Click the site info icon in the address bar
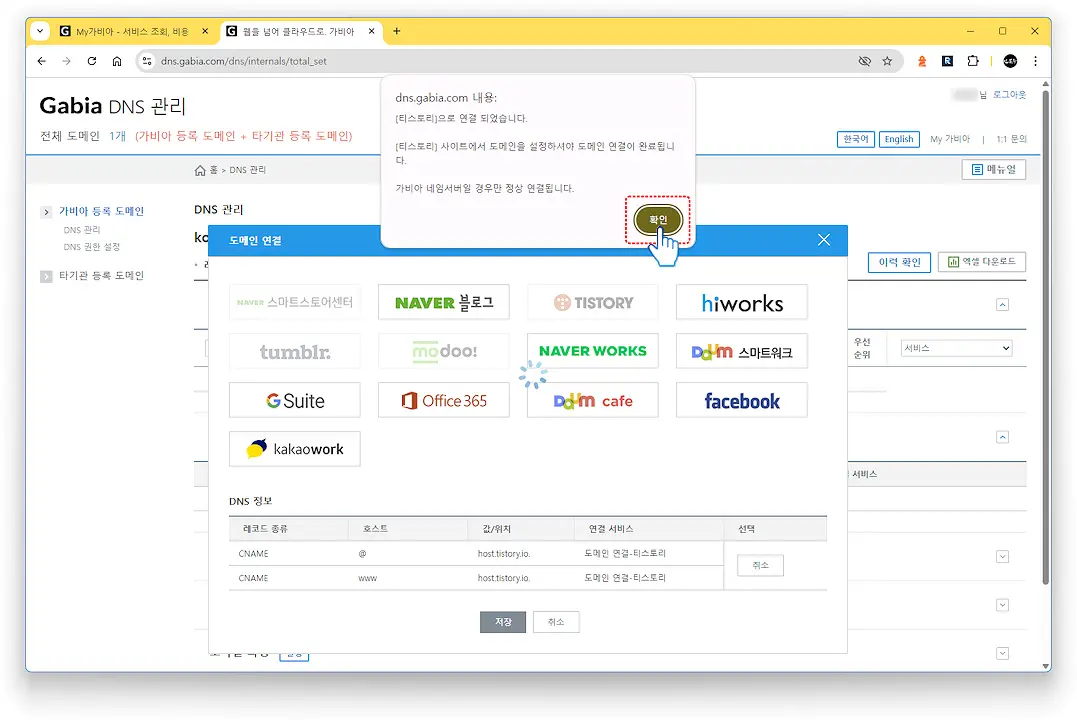This screenshot has height=720, width=1077. pos(146,61)
